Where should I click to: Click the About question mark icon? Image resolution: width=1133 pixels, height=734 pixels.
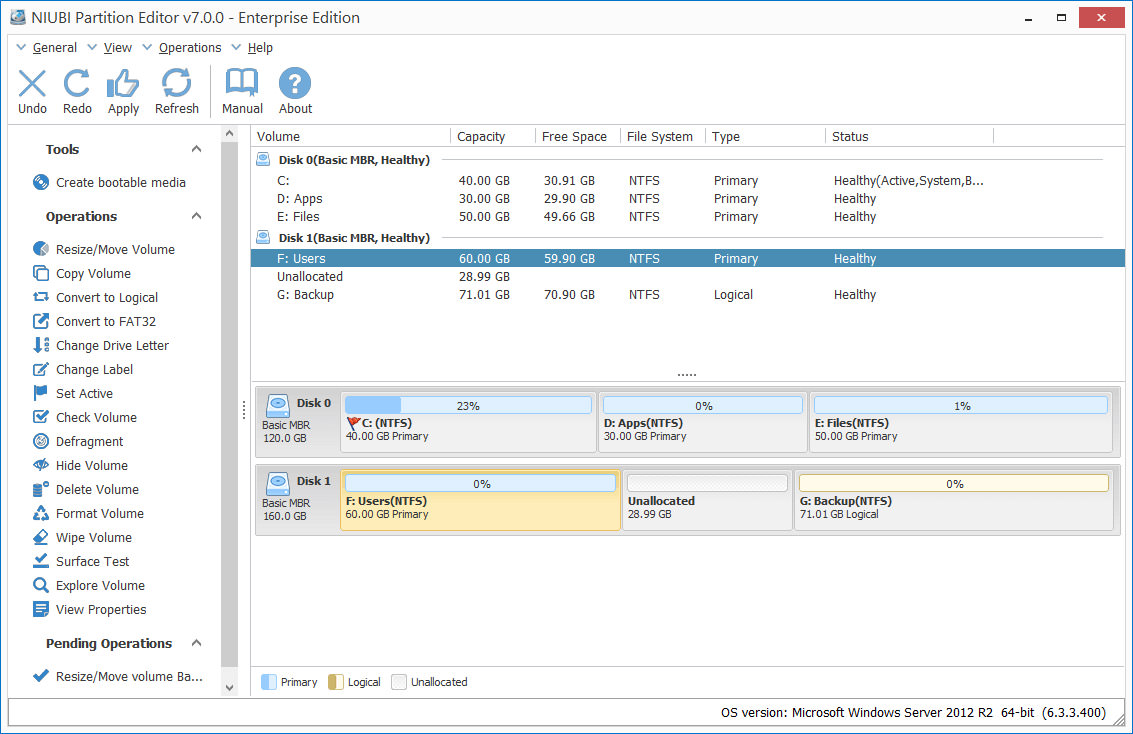(x=295, y=83)
